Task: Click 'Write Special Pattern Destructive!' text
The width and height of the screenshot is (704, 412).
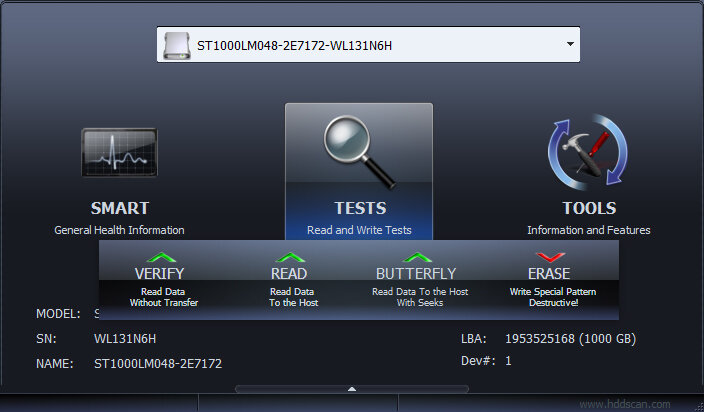Action: [553, 297]
